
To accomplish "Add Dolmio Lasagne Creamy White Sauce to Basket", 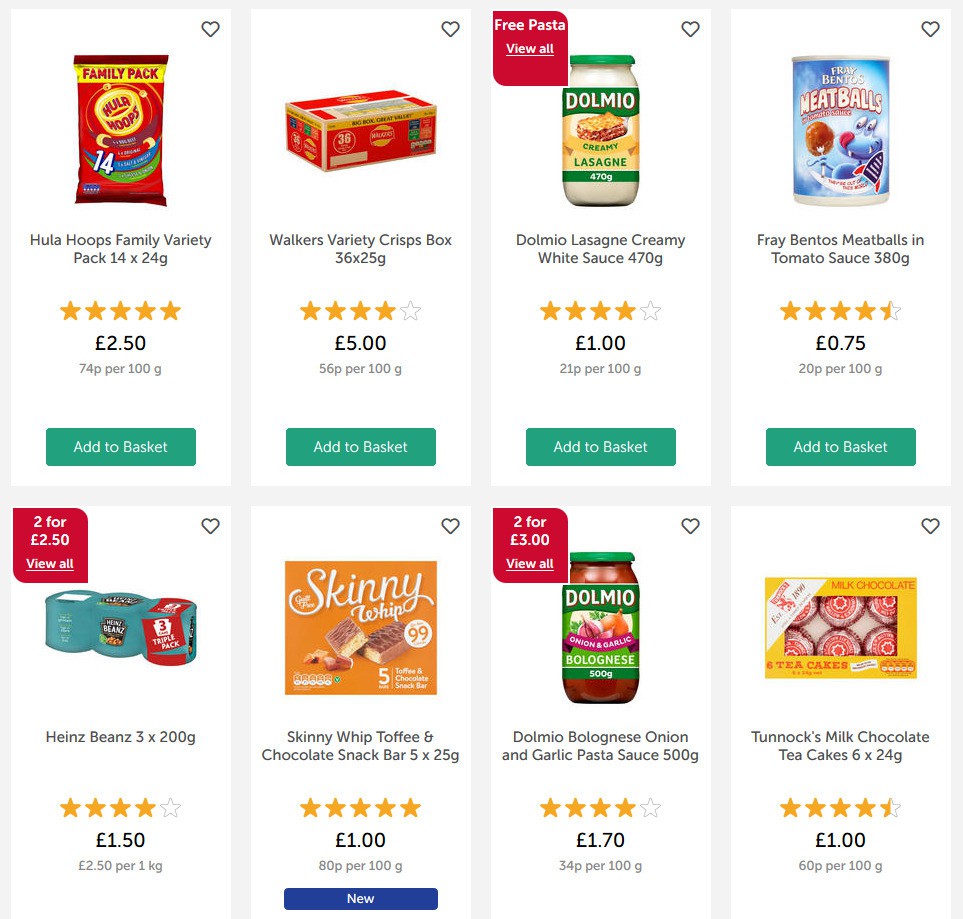I will [x=600, y=447].
